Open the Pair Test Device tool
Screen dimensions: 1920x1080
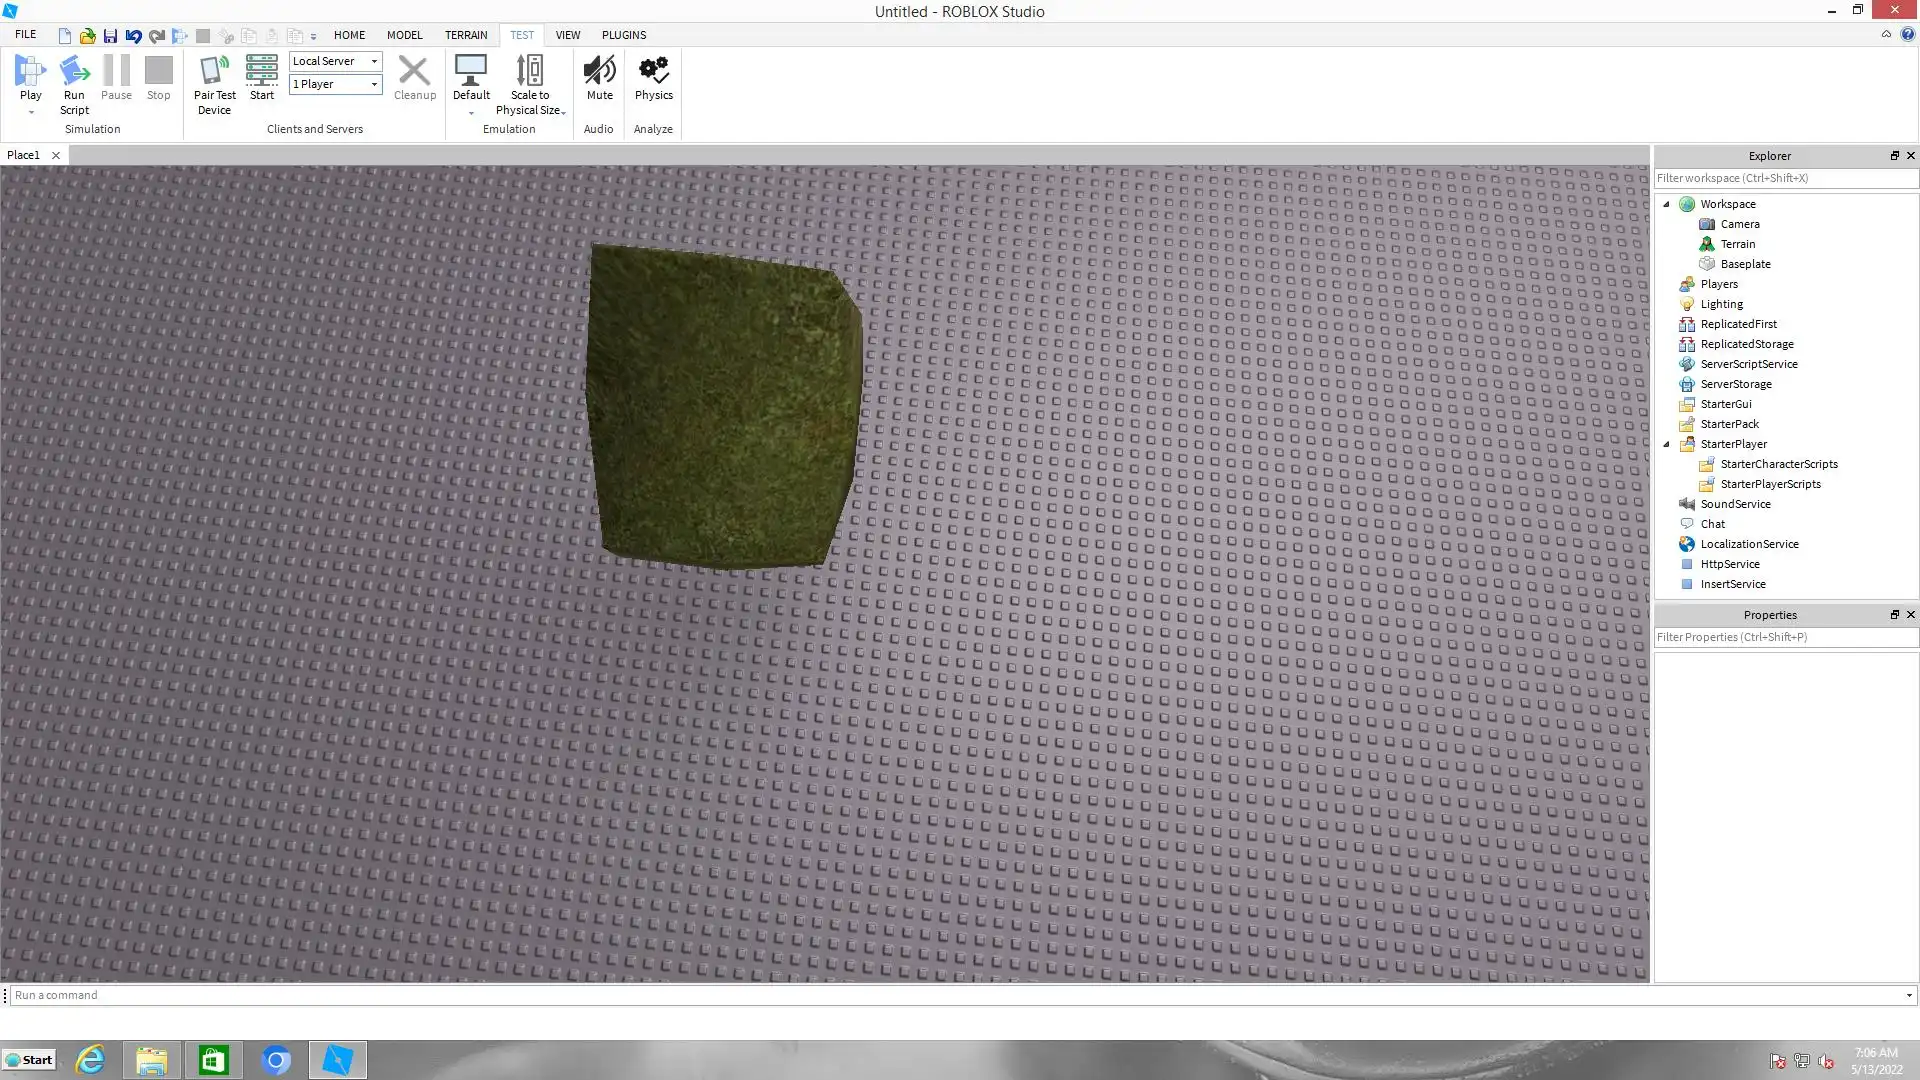214,72
